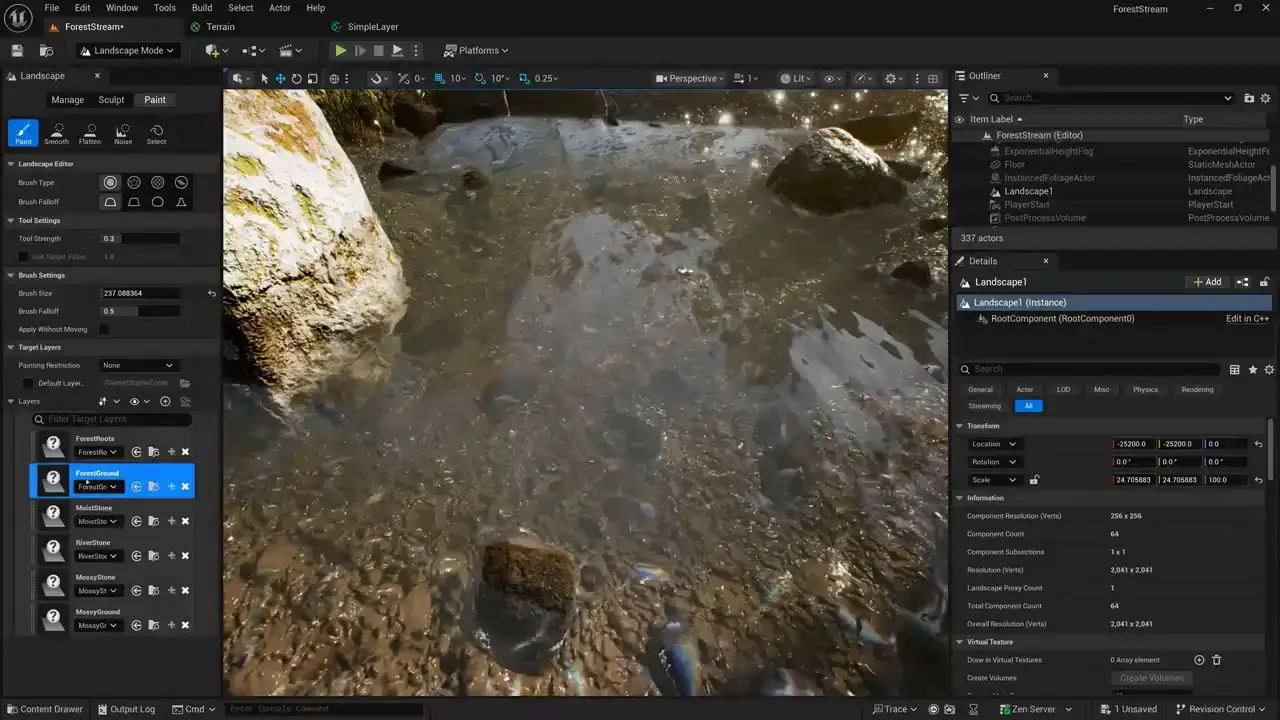Open the Landscape Mode dropdown
The width and height of the screenshot is (1280, 720).
click(127, 51)
